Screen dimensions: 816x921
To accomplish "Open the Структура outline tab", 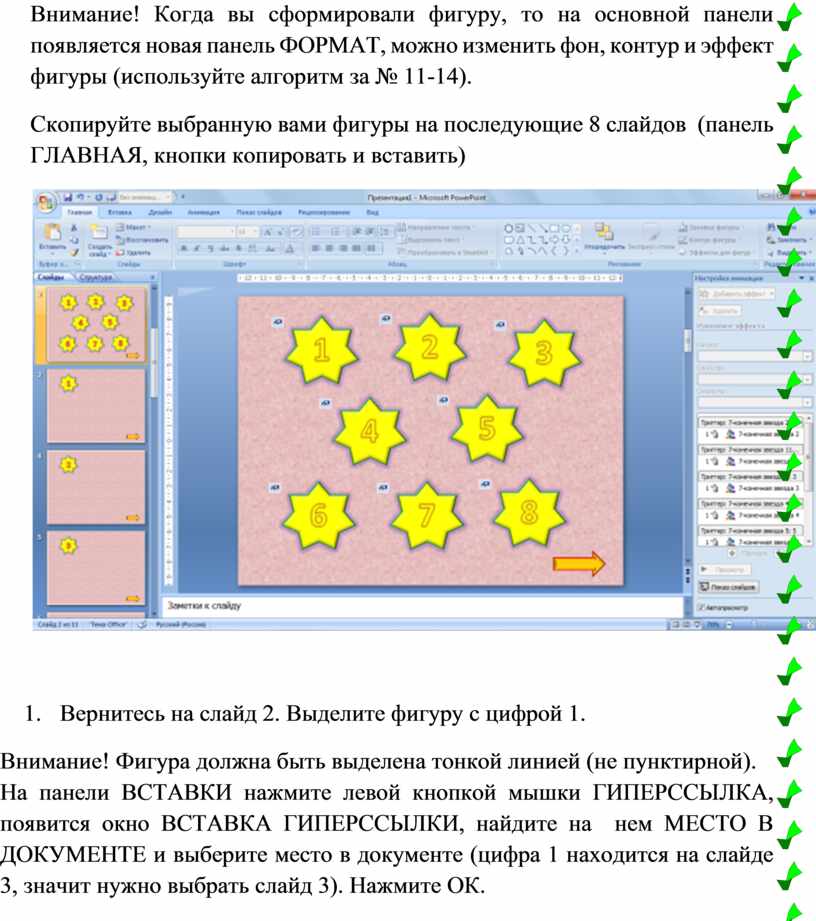I will pyautogui.click(x=96, y=277).
